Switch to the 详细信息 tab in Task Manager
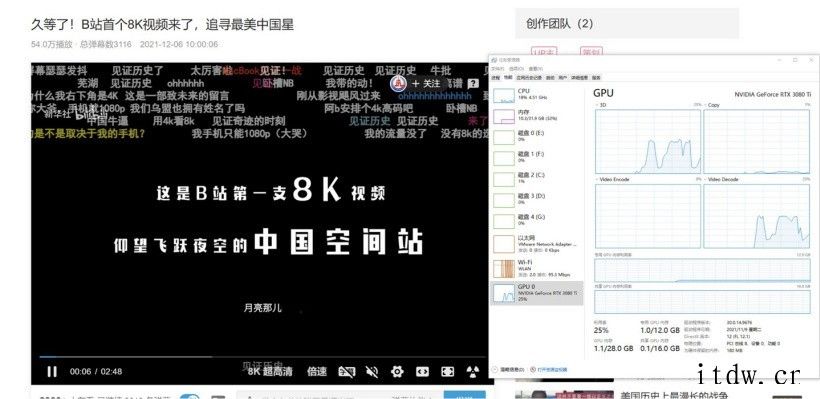The image size is (820, 399). (x=579, y=77)
